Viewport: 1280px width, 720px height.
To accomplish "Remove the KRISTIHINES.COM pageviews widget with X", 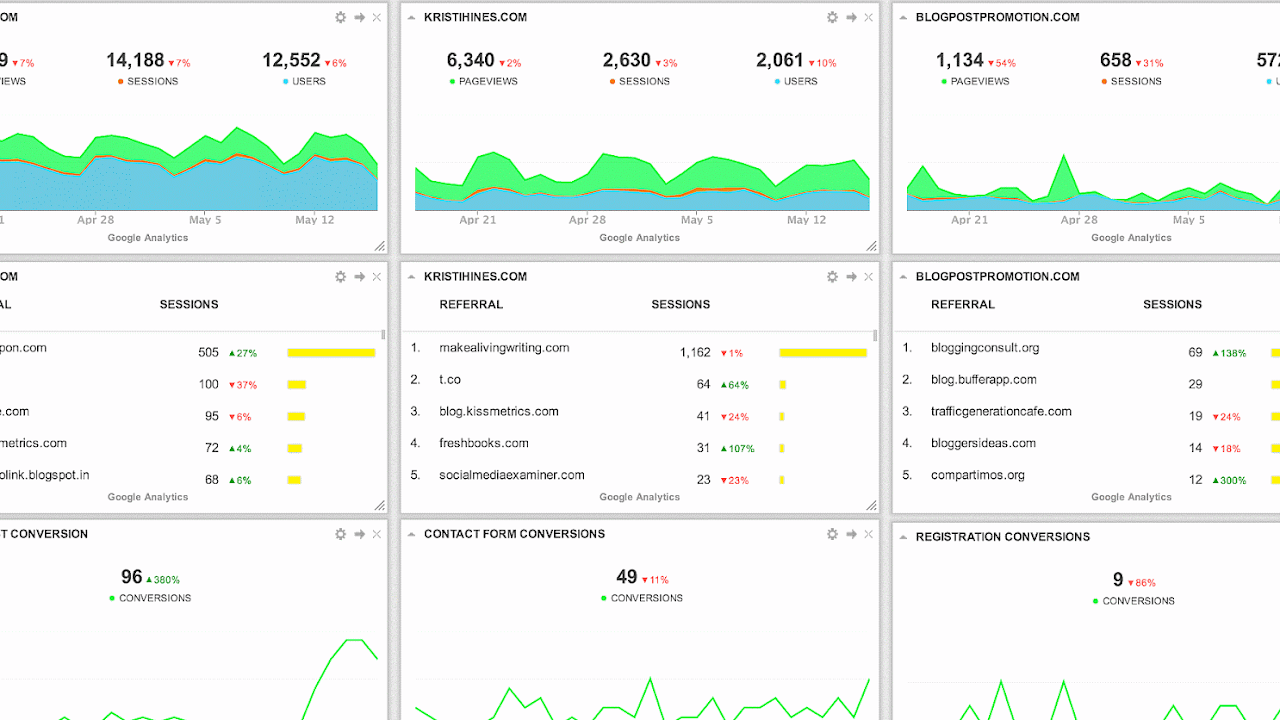I will (868, 17).
